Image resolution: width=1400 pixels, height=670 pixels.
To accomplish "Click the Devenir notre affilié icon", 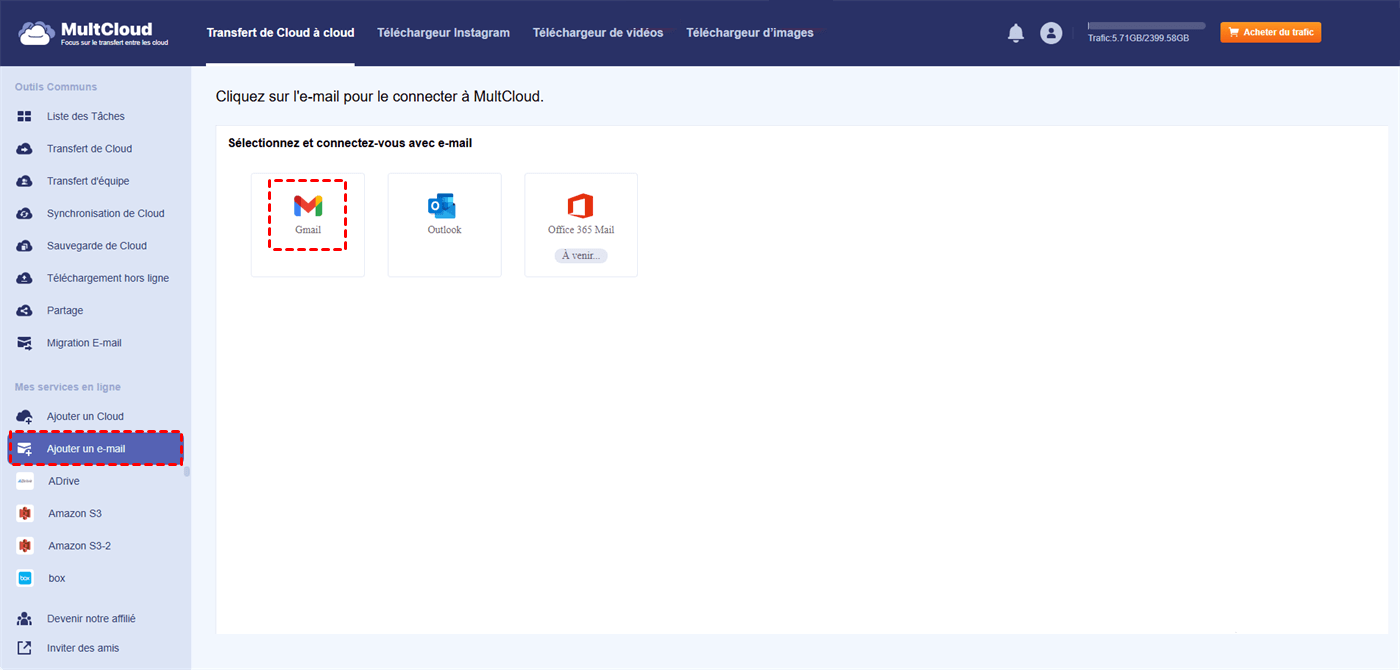I will tap(25, 619).
